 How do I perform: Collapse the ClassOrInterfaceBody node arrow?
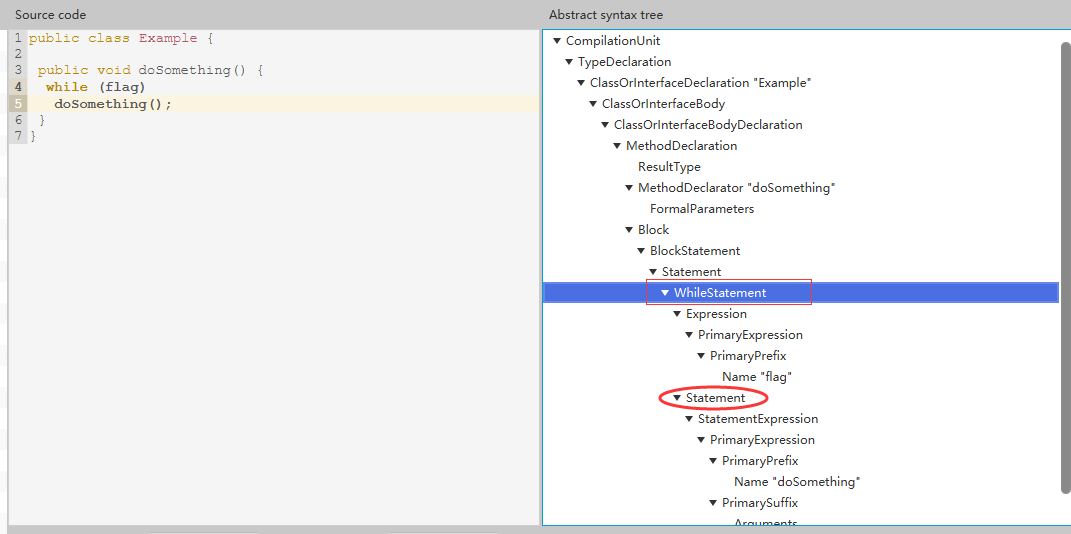(592, 104)
